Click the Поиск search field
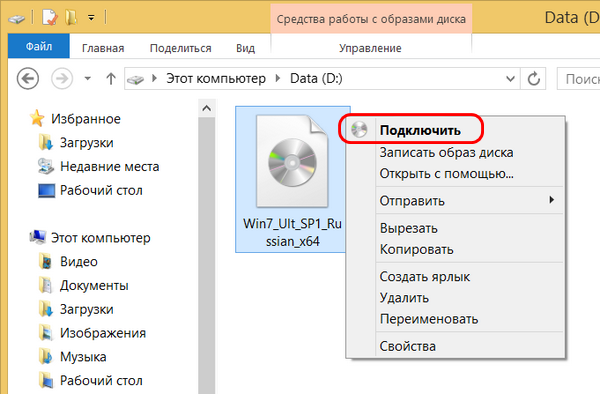The image size is (600, 394). (x=579, y=79)
